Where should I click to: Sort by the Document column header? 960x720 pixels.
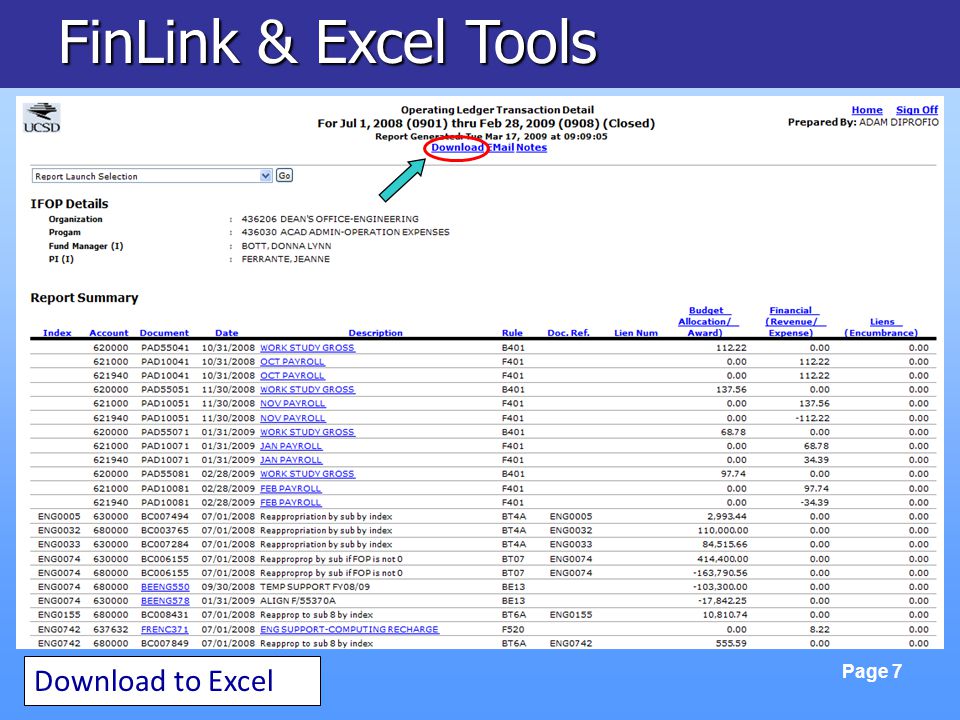(x=164, y=332)
